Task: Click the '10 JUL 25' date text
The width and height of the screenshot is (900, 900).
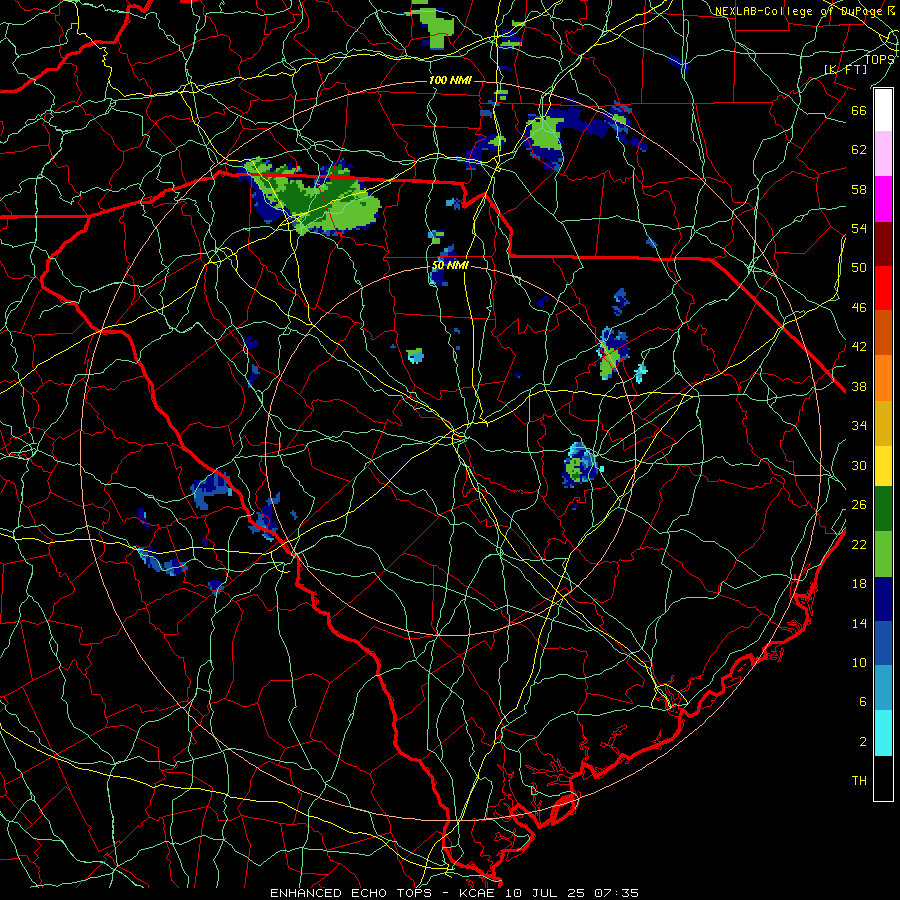Action: click(x=545, y=893)
